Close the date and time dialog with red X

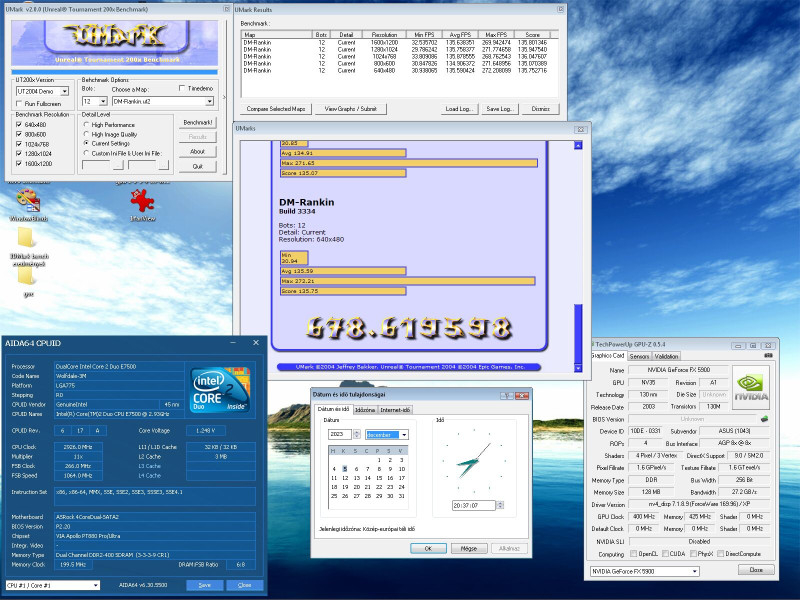521,395
